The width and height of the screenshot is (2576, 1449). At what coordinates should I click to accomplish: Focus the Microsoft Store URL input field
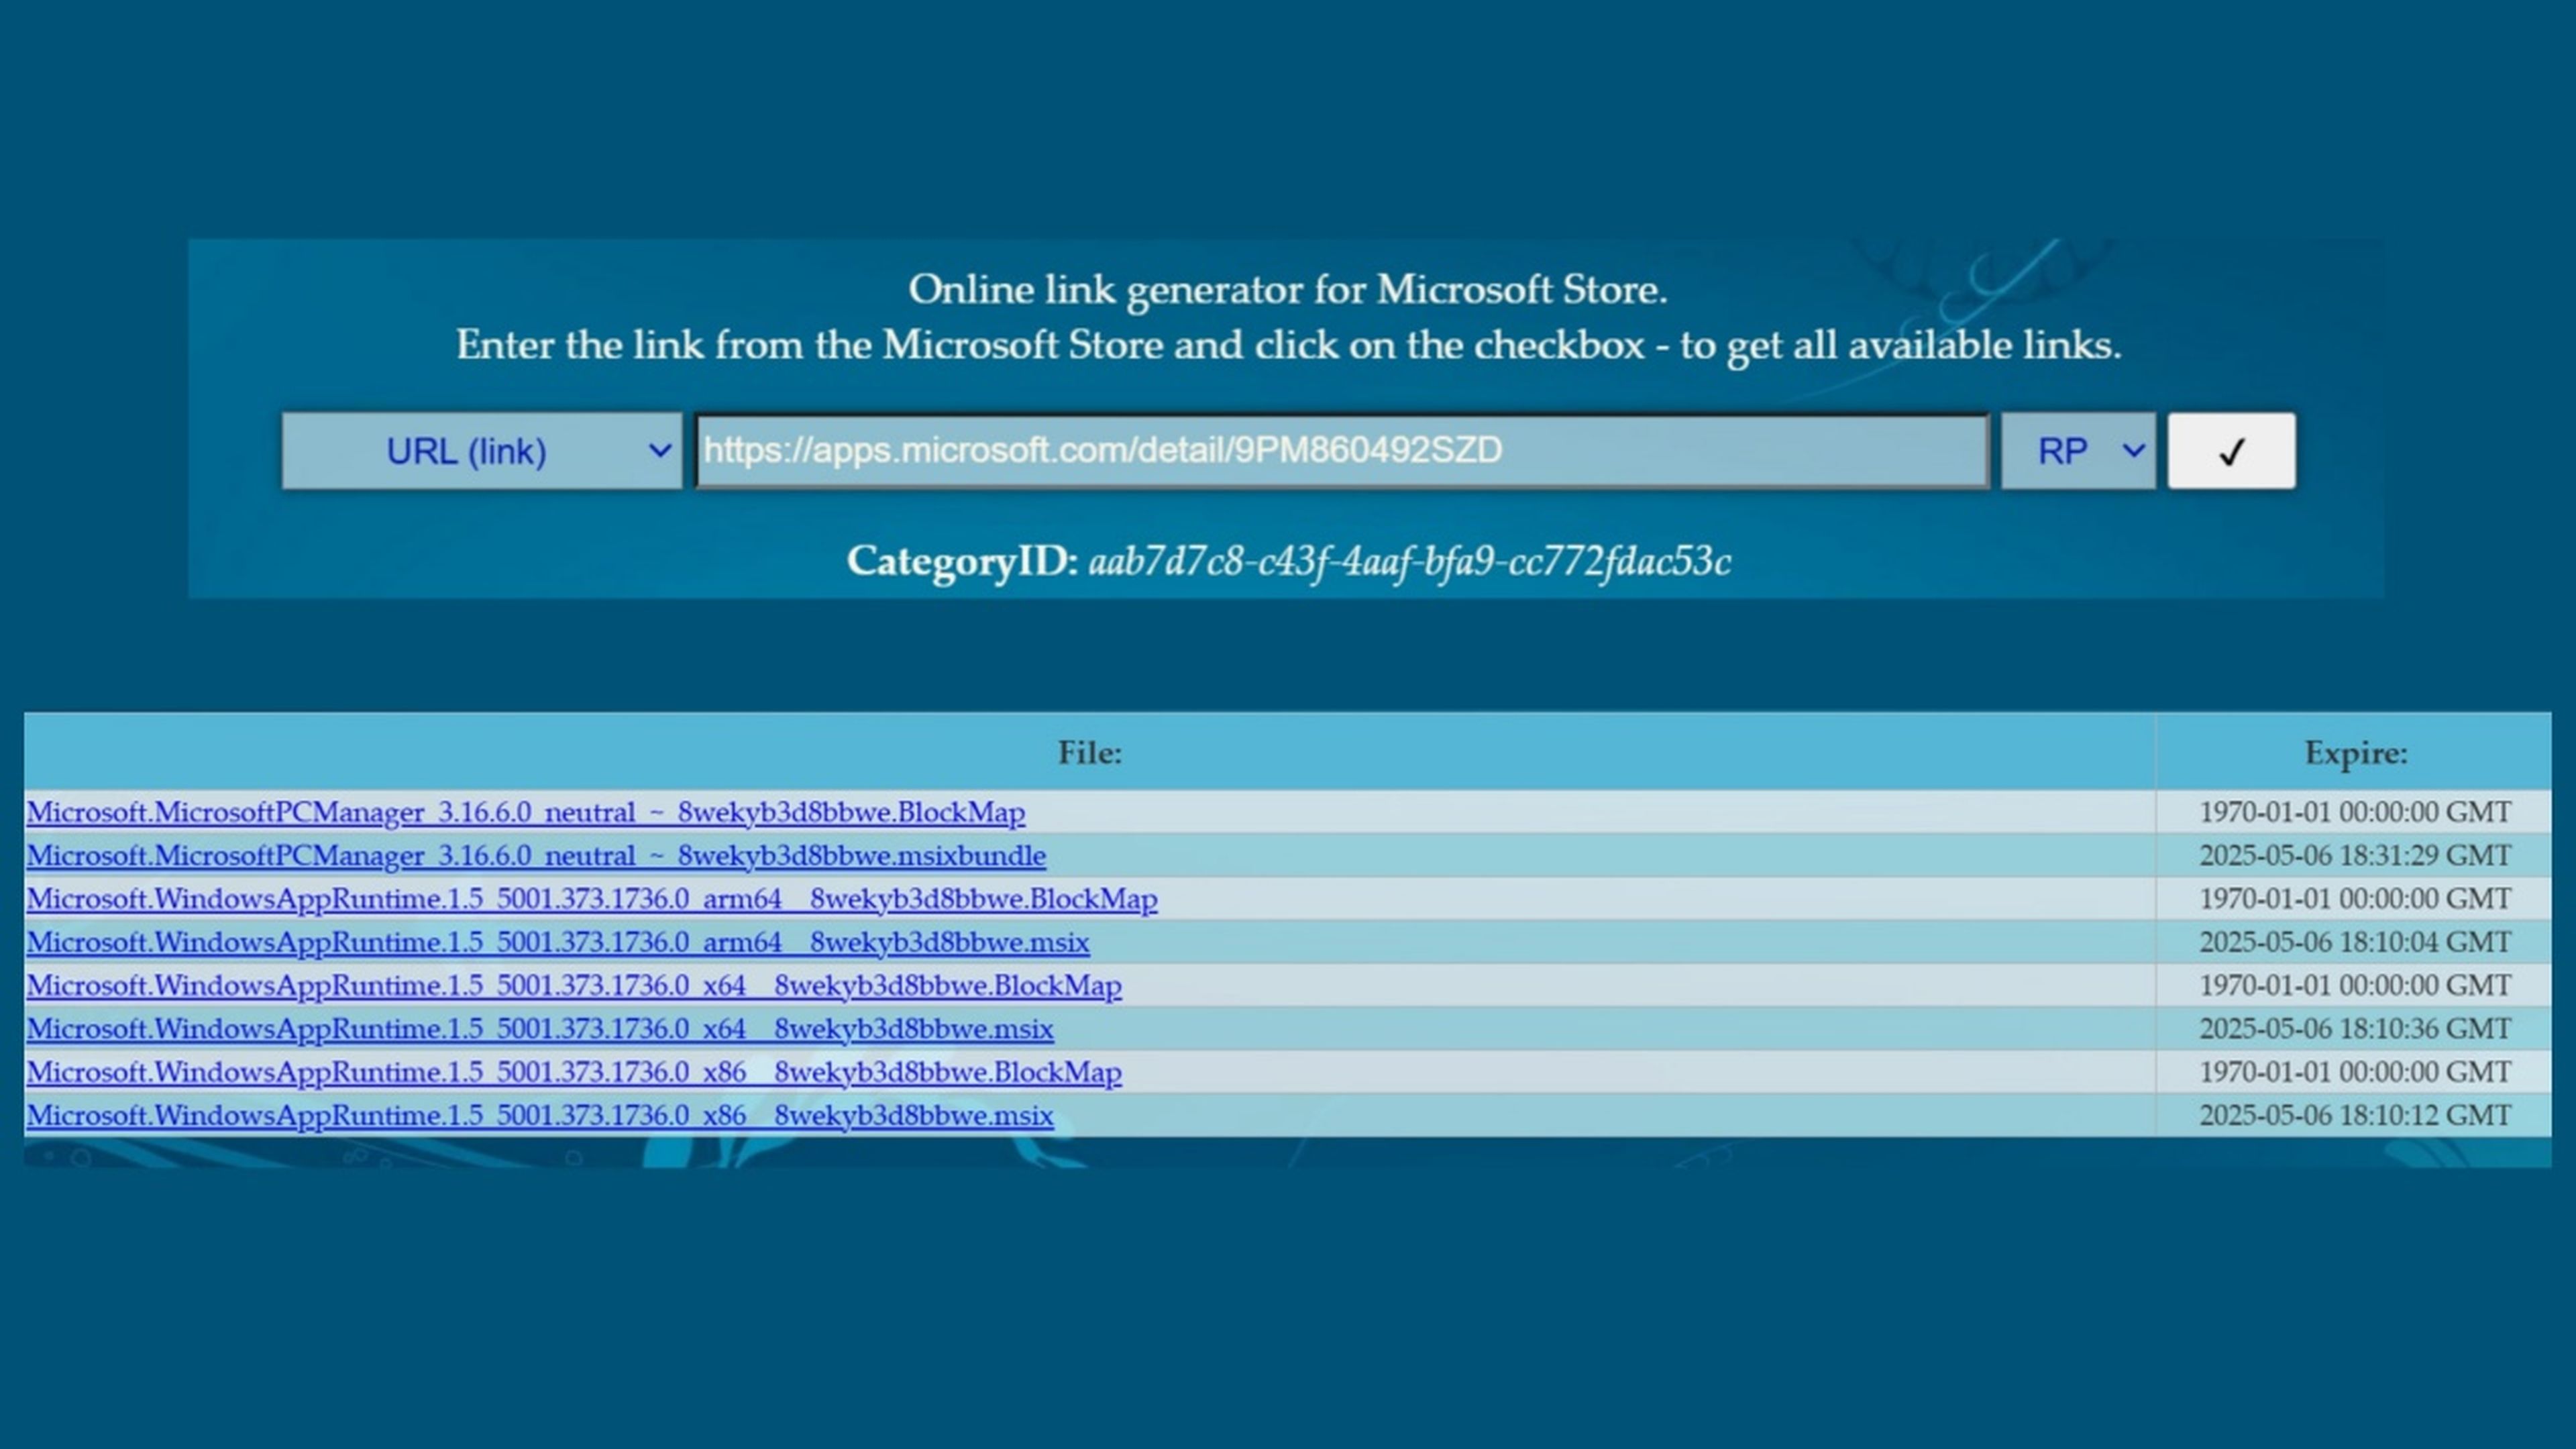(x=1342, y=451)
